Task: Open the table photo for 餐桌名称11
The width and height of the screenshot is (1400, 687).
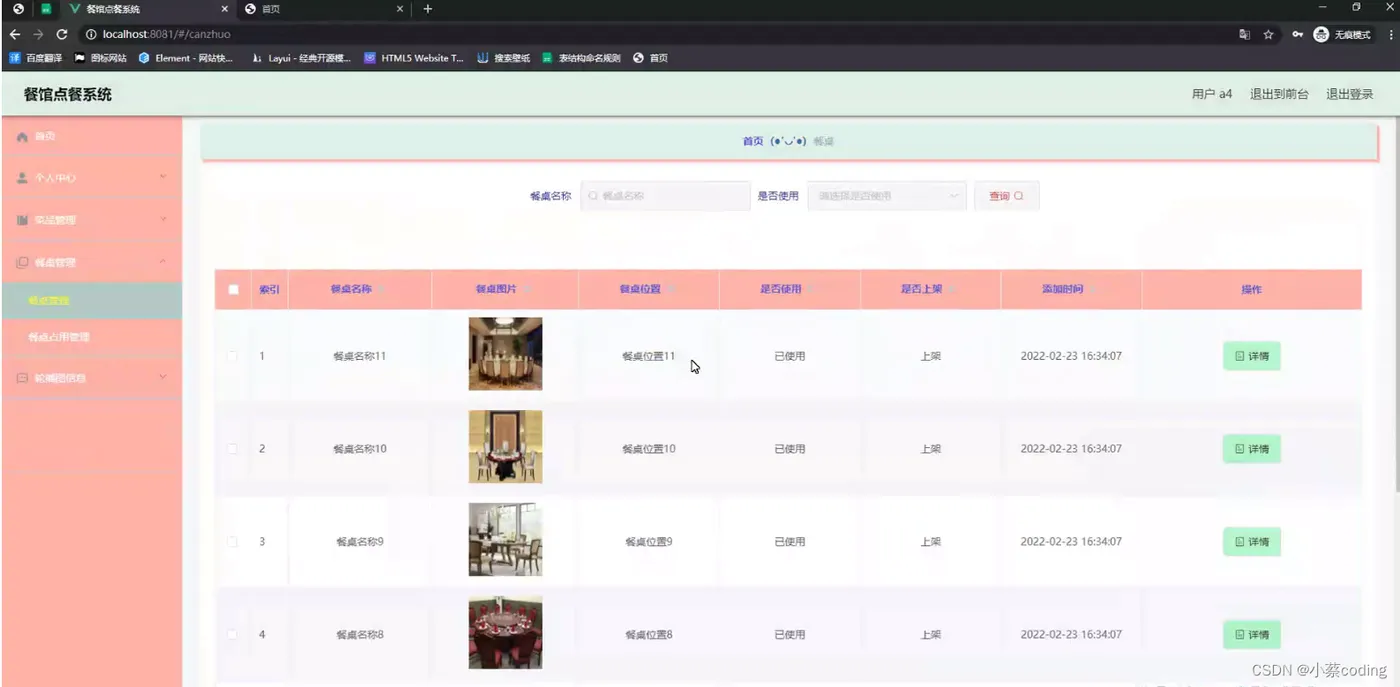Action: pos(505,354)
